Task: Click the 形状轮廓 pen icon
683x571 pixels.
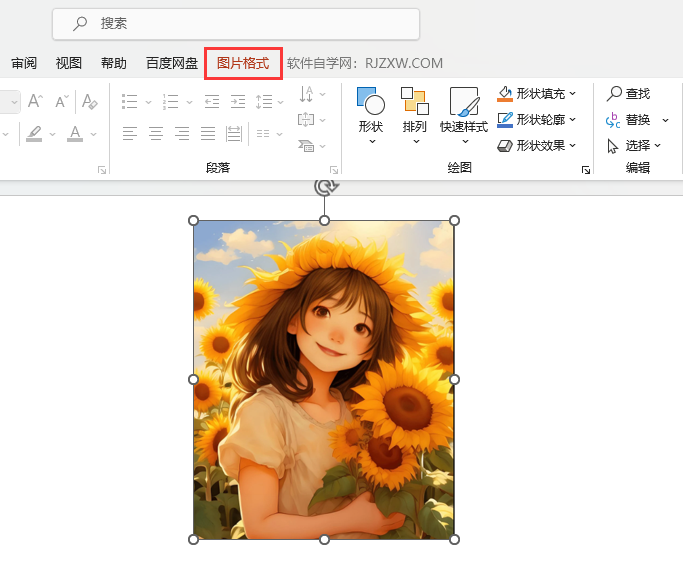Action: pyautogui.click(x=505, y=120)
